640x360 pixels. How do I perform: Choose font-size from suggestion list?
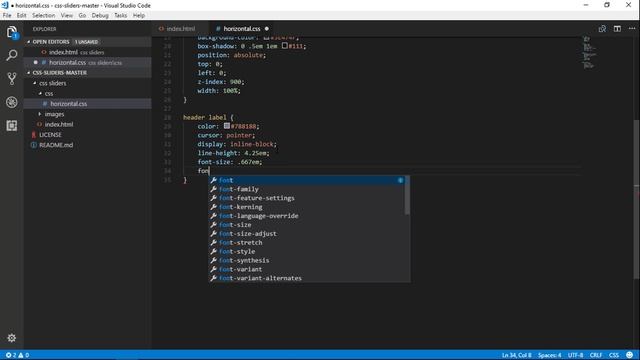tap(307, 225)
